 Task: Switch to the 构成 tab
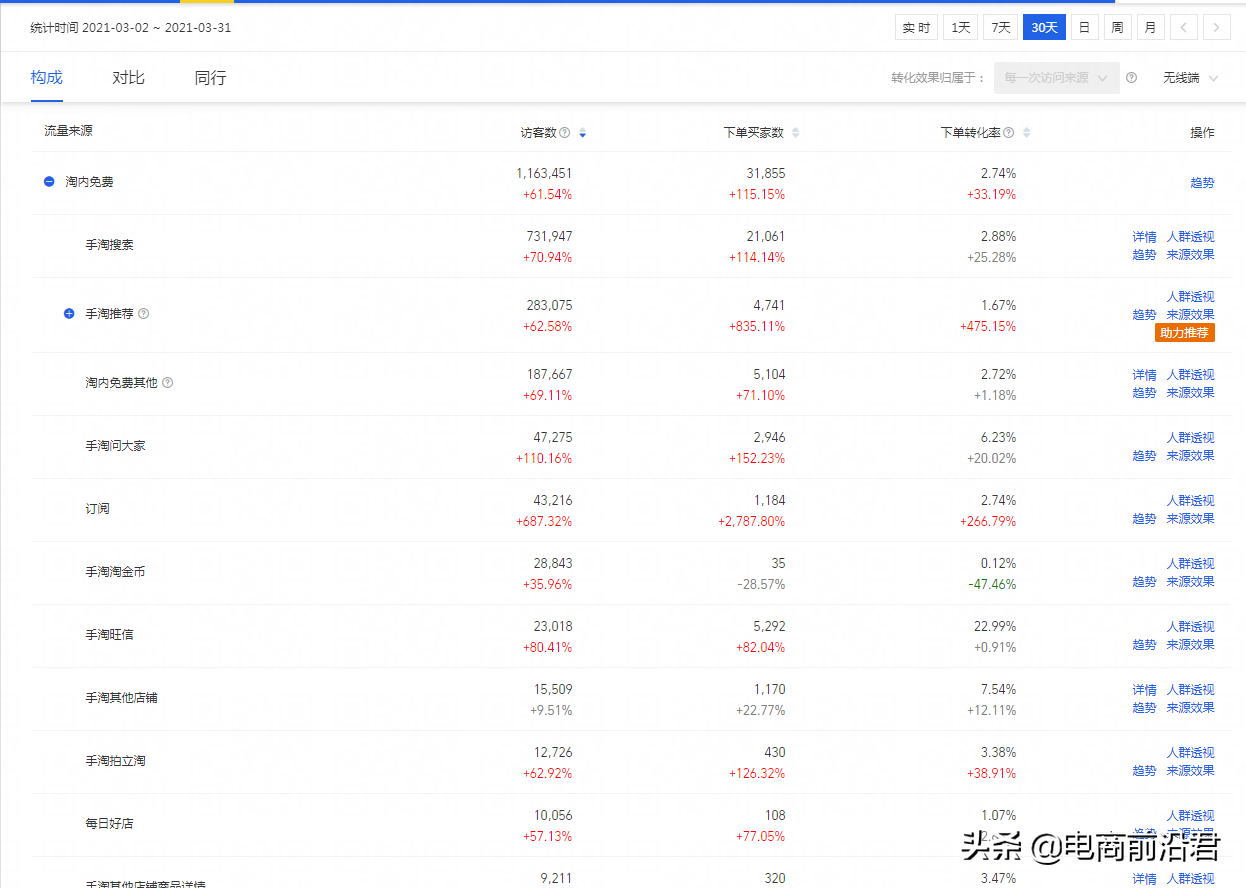[x=47, y=77]
